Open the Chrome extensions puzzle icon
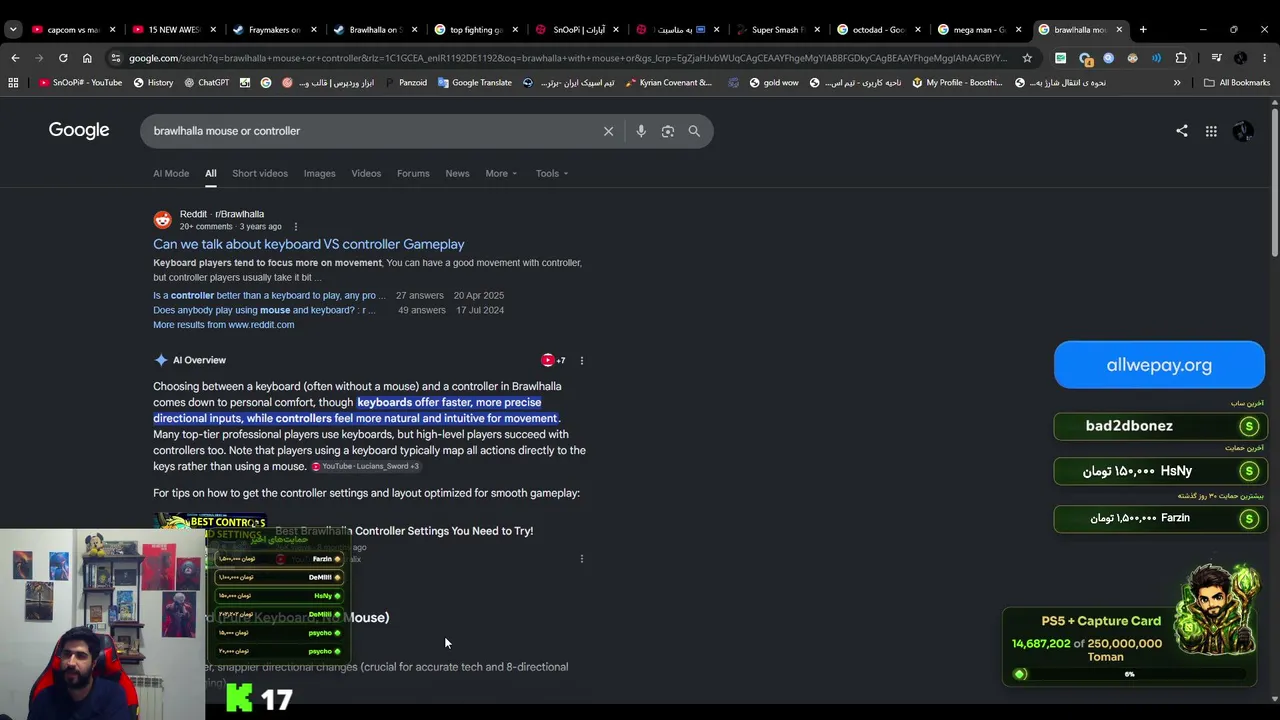 coord(1181,58)
